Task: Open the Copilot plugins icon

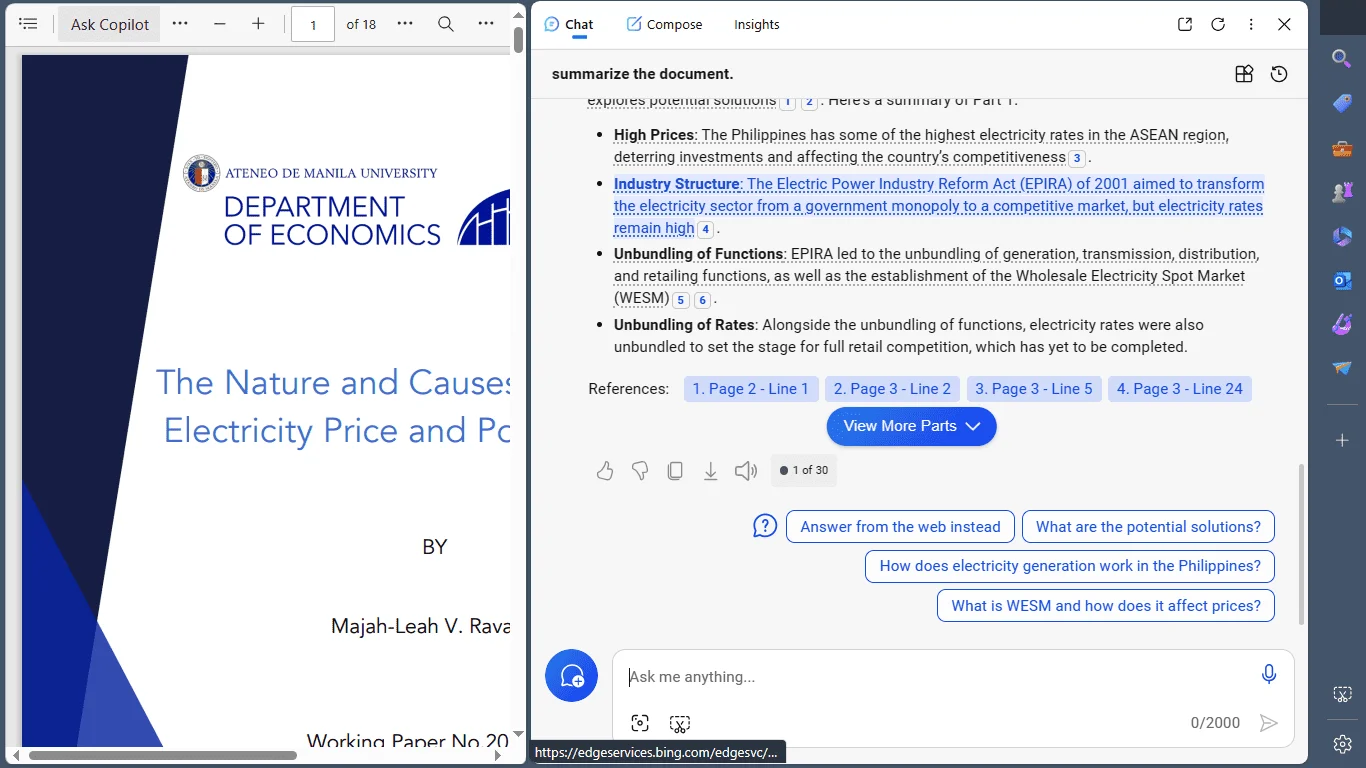Action: pos(1244,74)
